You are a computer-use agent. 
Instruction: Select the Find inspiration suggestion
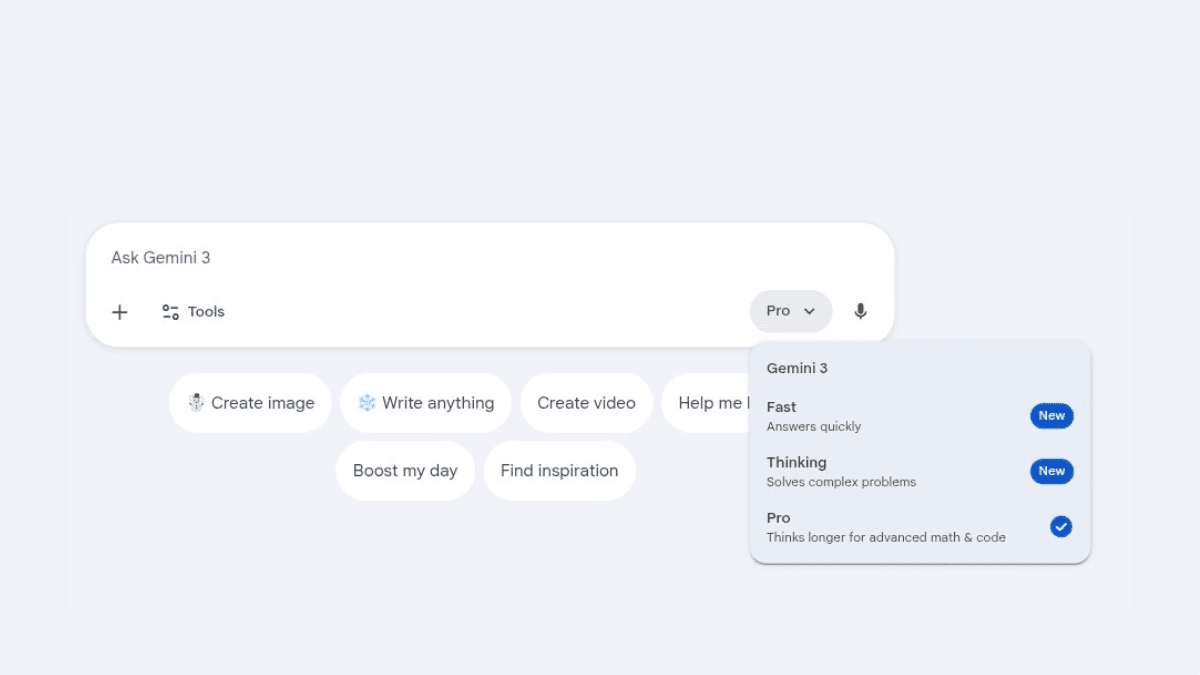click(x=559, y=471)
